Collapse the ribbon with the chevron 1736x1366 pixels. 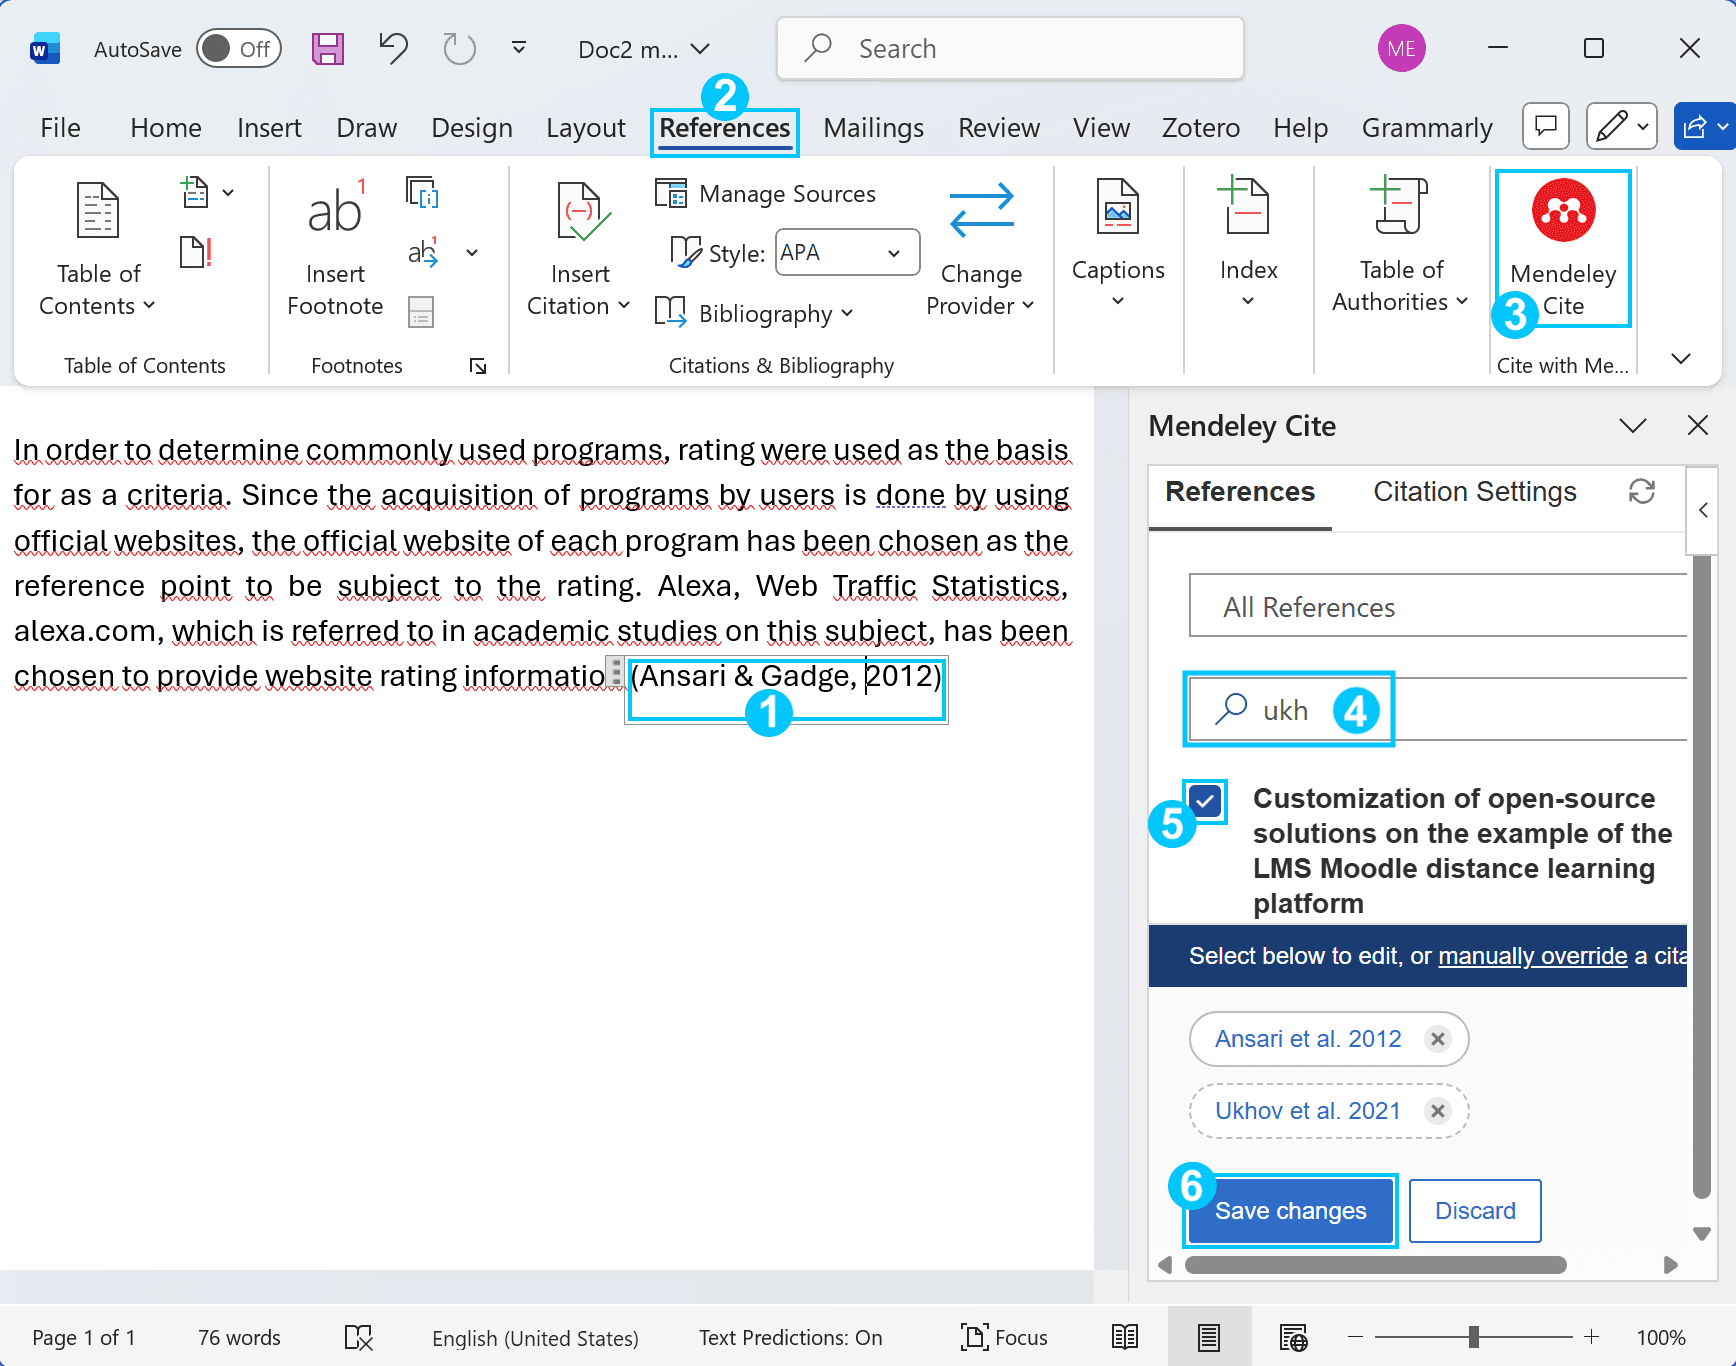point(1681,358)
